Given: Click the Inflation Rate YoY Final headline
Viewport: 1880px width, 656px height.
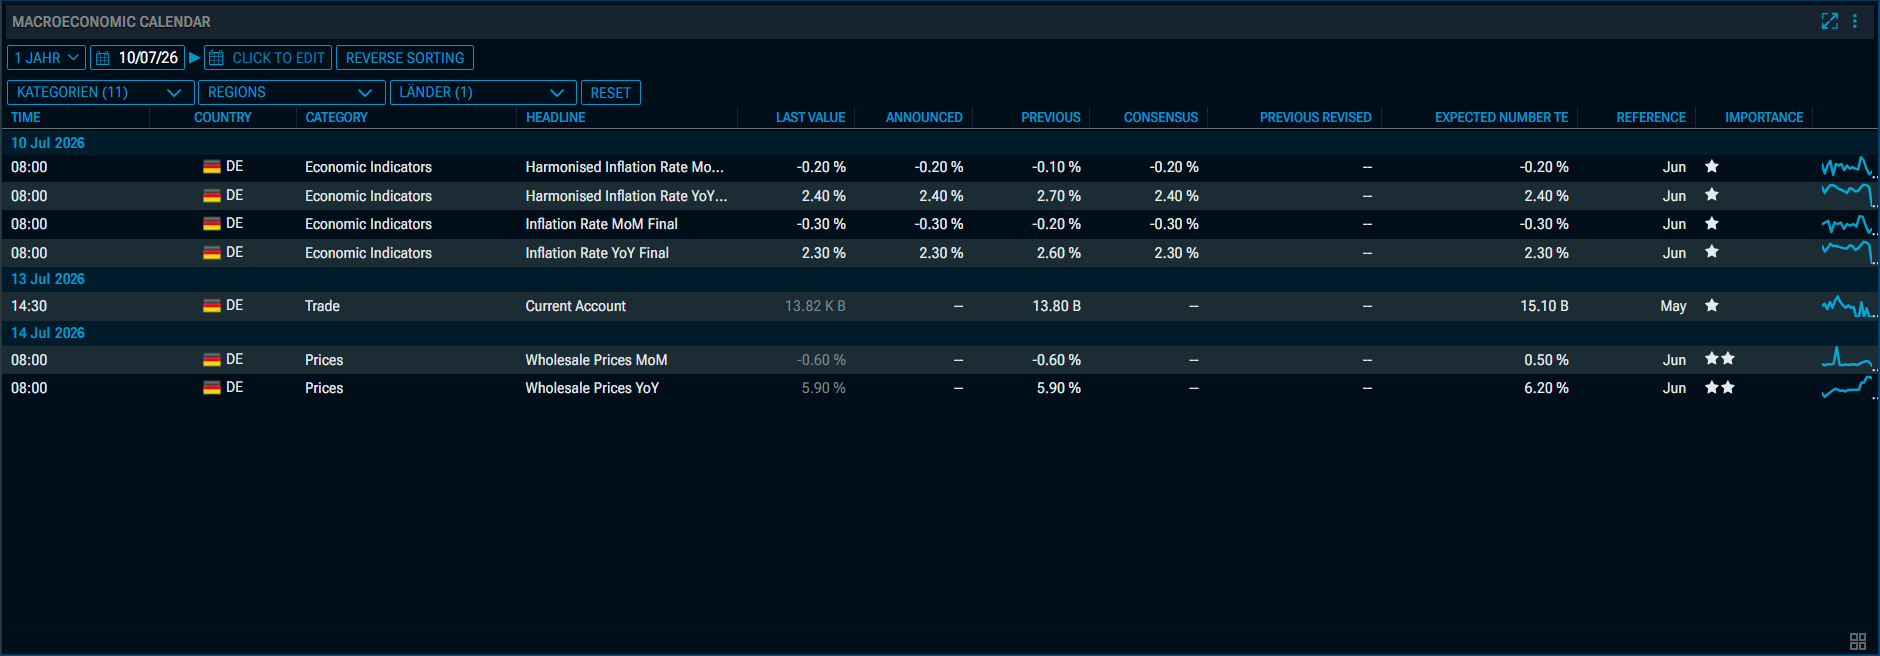Looking at the screenshot, I should pyautogui.click(x=597, y=253).
